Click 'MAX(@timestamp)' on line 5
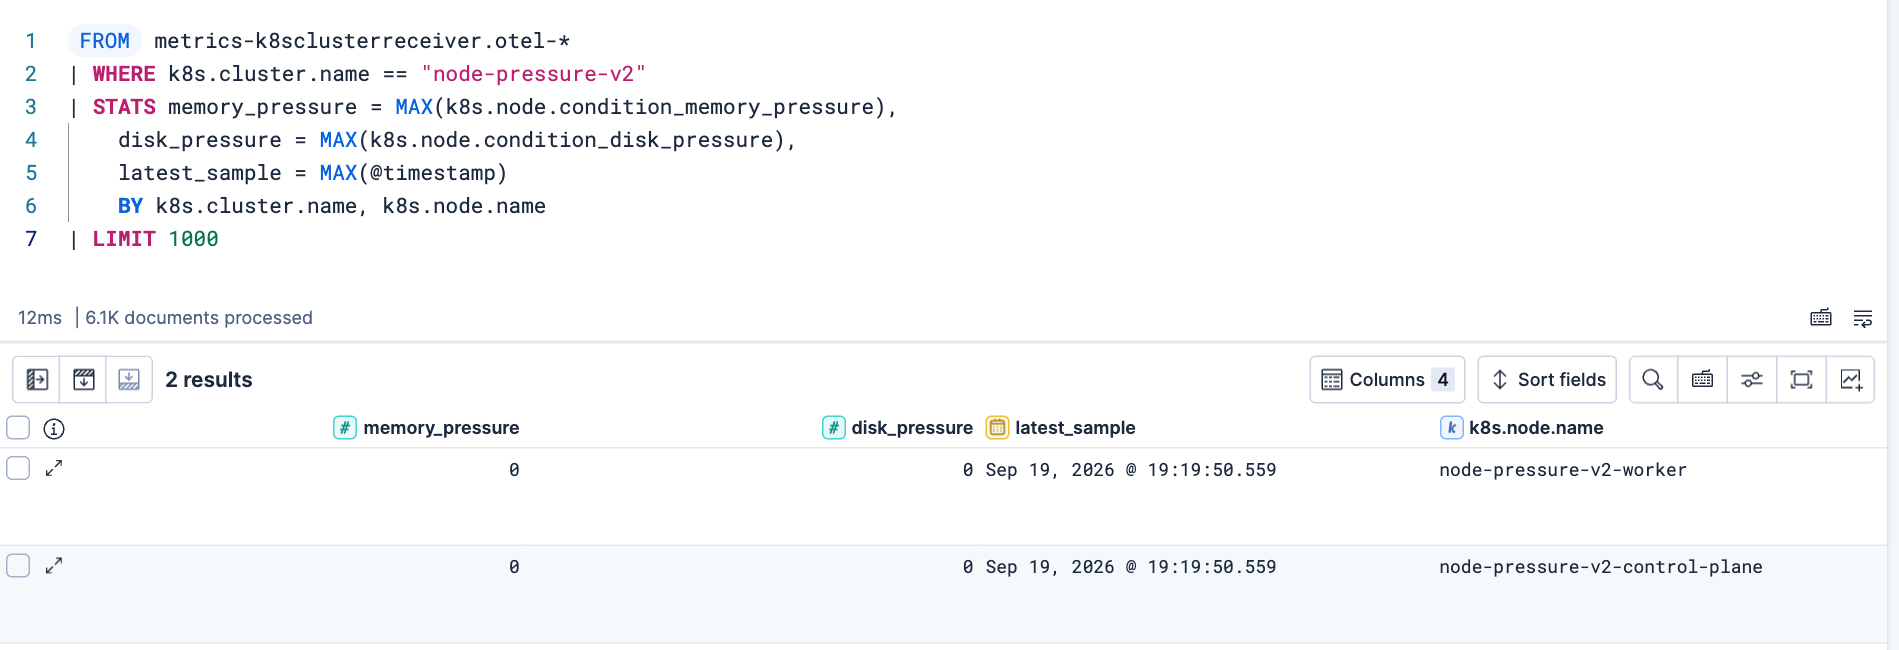1899x650 pixels. tap(413, 173)
